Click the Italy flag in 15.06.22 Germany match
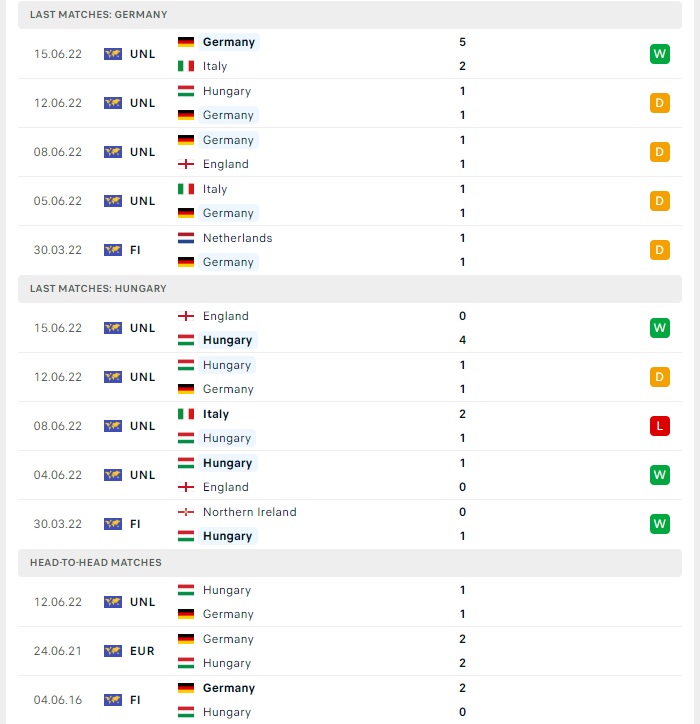This screenshot has width=700, height=724. coord(186,66)
